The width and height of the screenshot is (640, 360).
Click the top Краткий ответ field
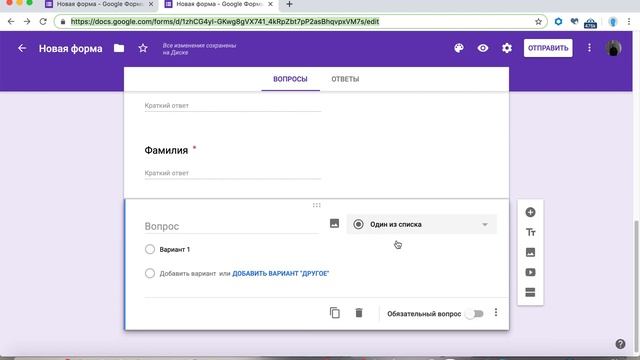tap(233, 106)
